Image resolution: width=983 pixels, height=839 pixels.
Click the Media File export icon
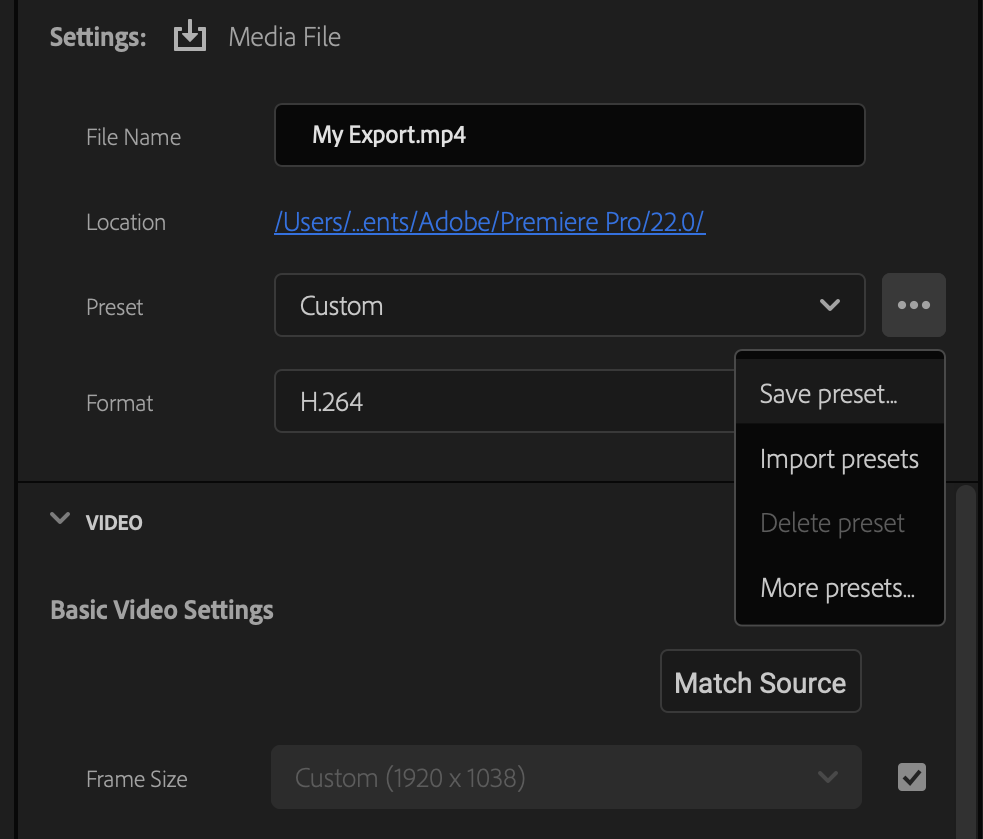(189, 38)
